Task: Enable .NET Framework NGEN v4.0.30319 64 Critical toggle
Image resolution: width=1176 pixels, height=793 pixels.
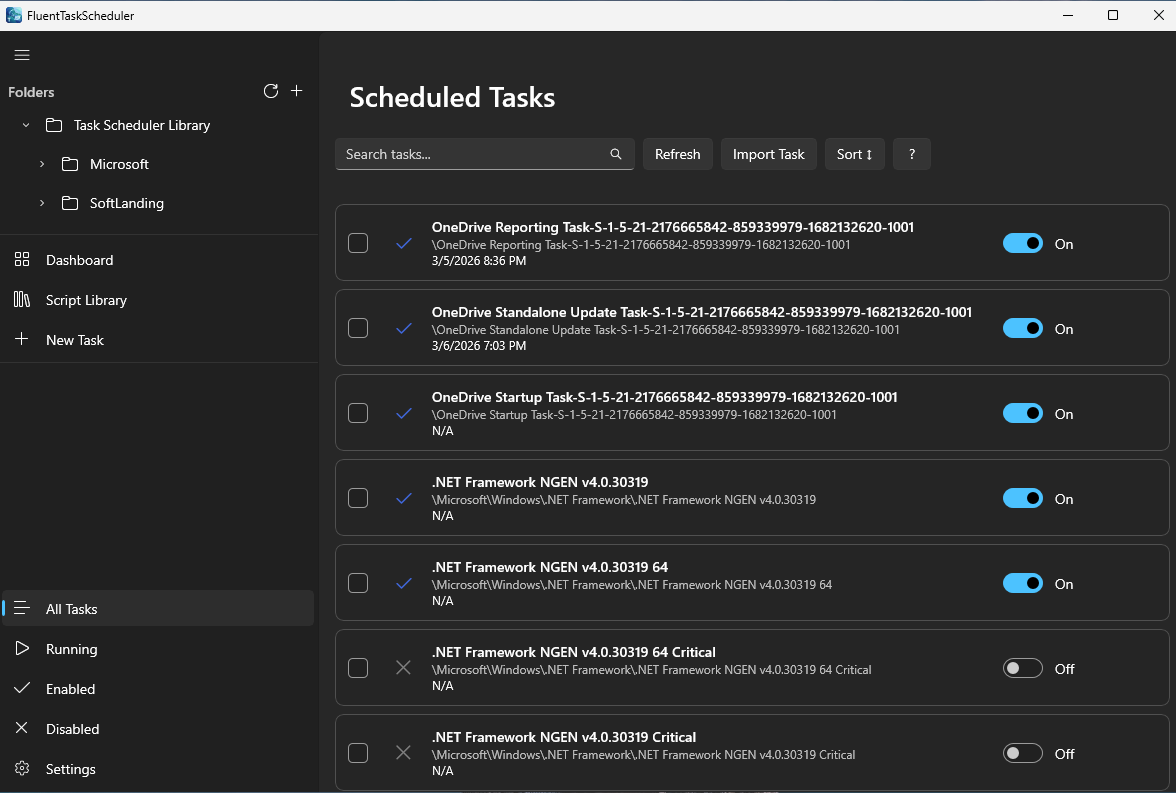Action: coord(1022,668)
